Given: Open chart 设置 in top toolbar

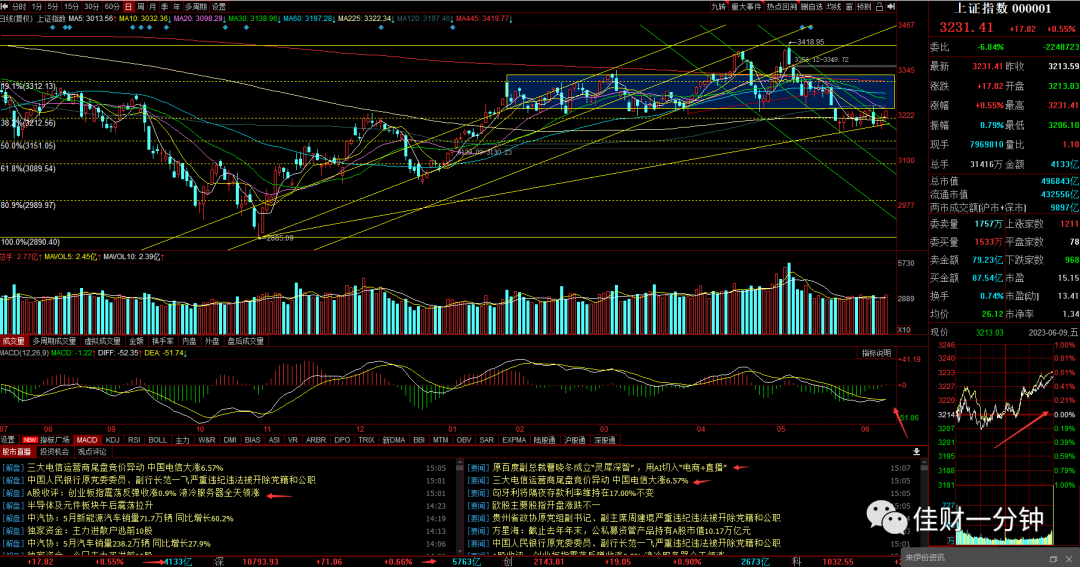Looking at the screenshot, I should click(218, 6).
